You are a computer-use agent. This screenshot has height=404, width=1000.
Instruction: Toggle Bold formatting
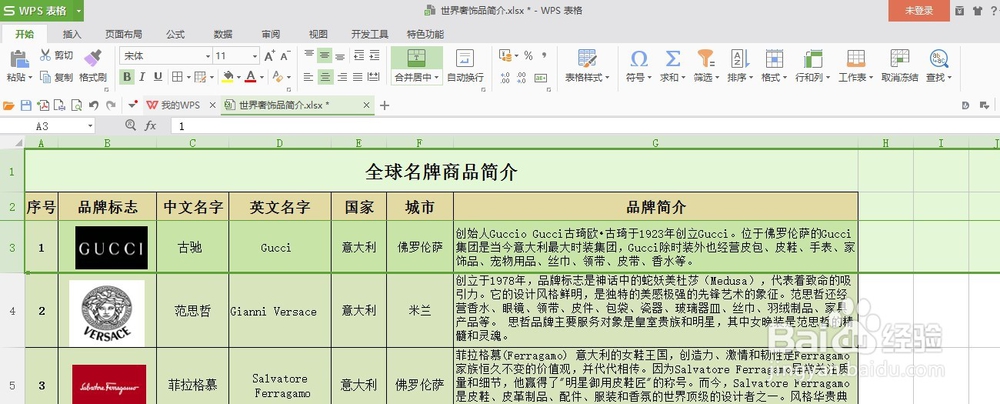[127, 77]
